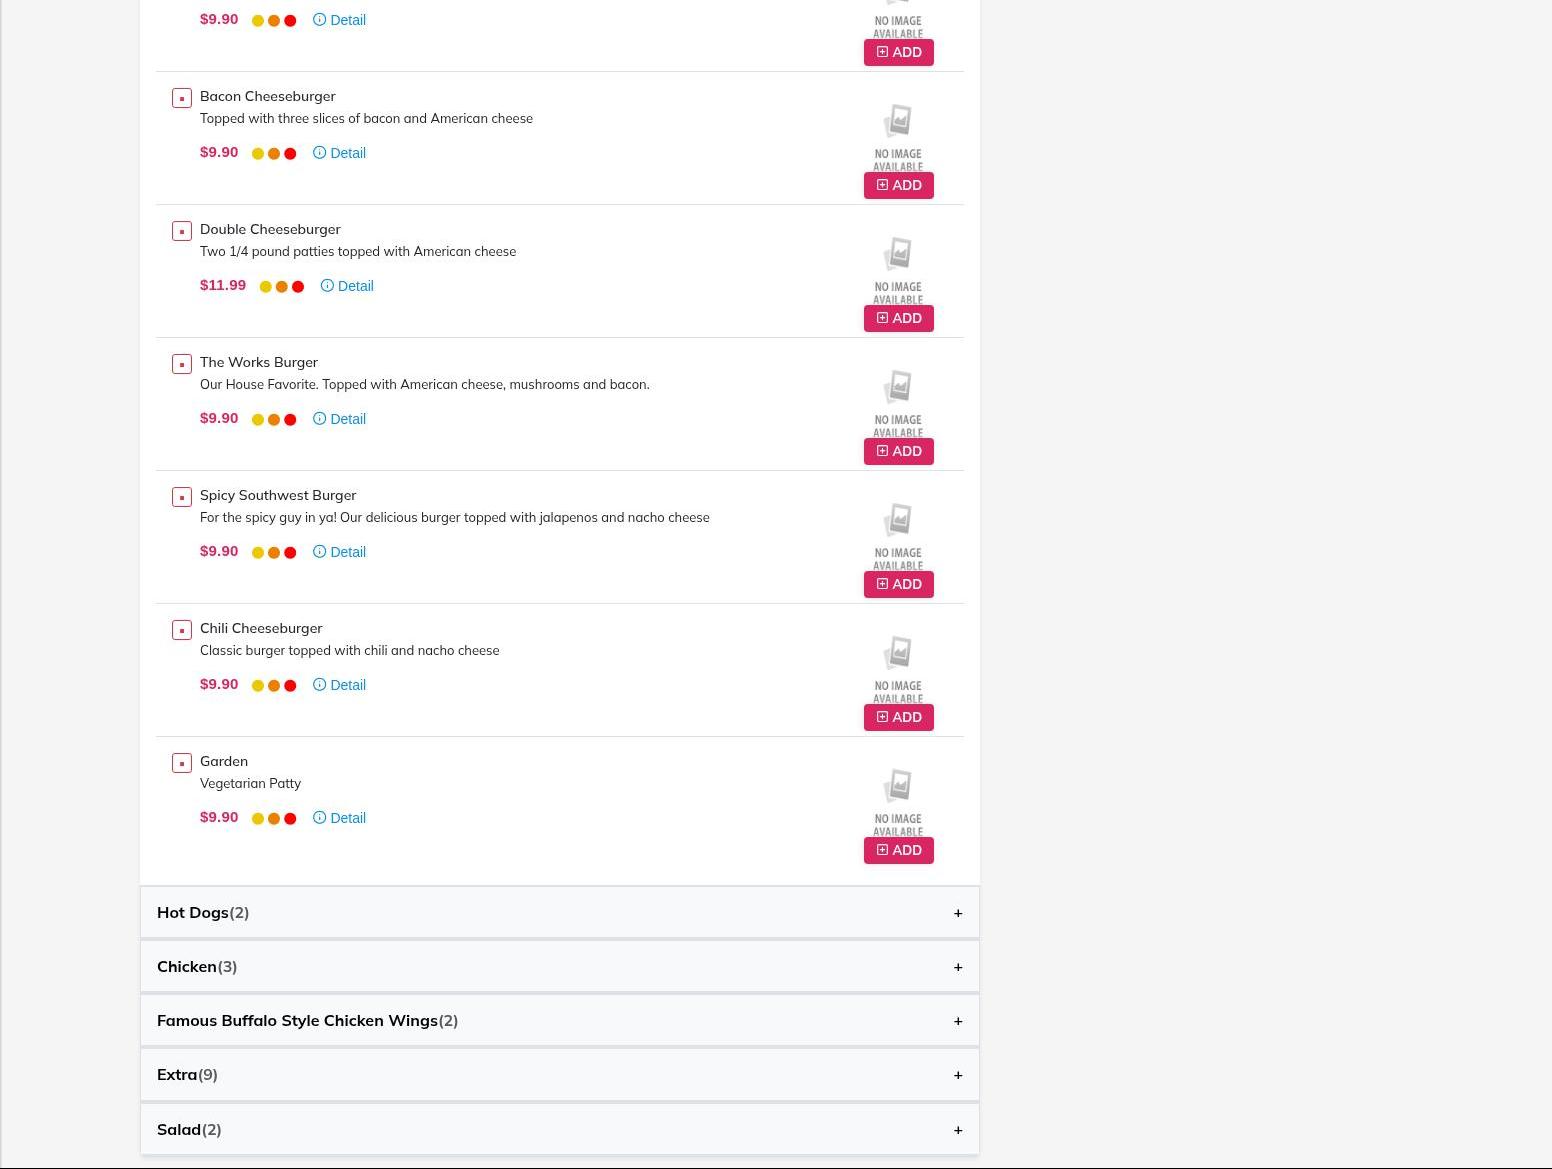This screenshot has width=1552, height=1169.
Task: Click the no-image placeholder for Garden burger
Action: (x=898, y=800)
